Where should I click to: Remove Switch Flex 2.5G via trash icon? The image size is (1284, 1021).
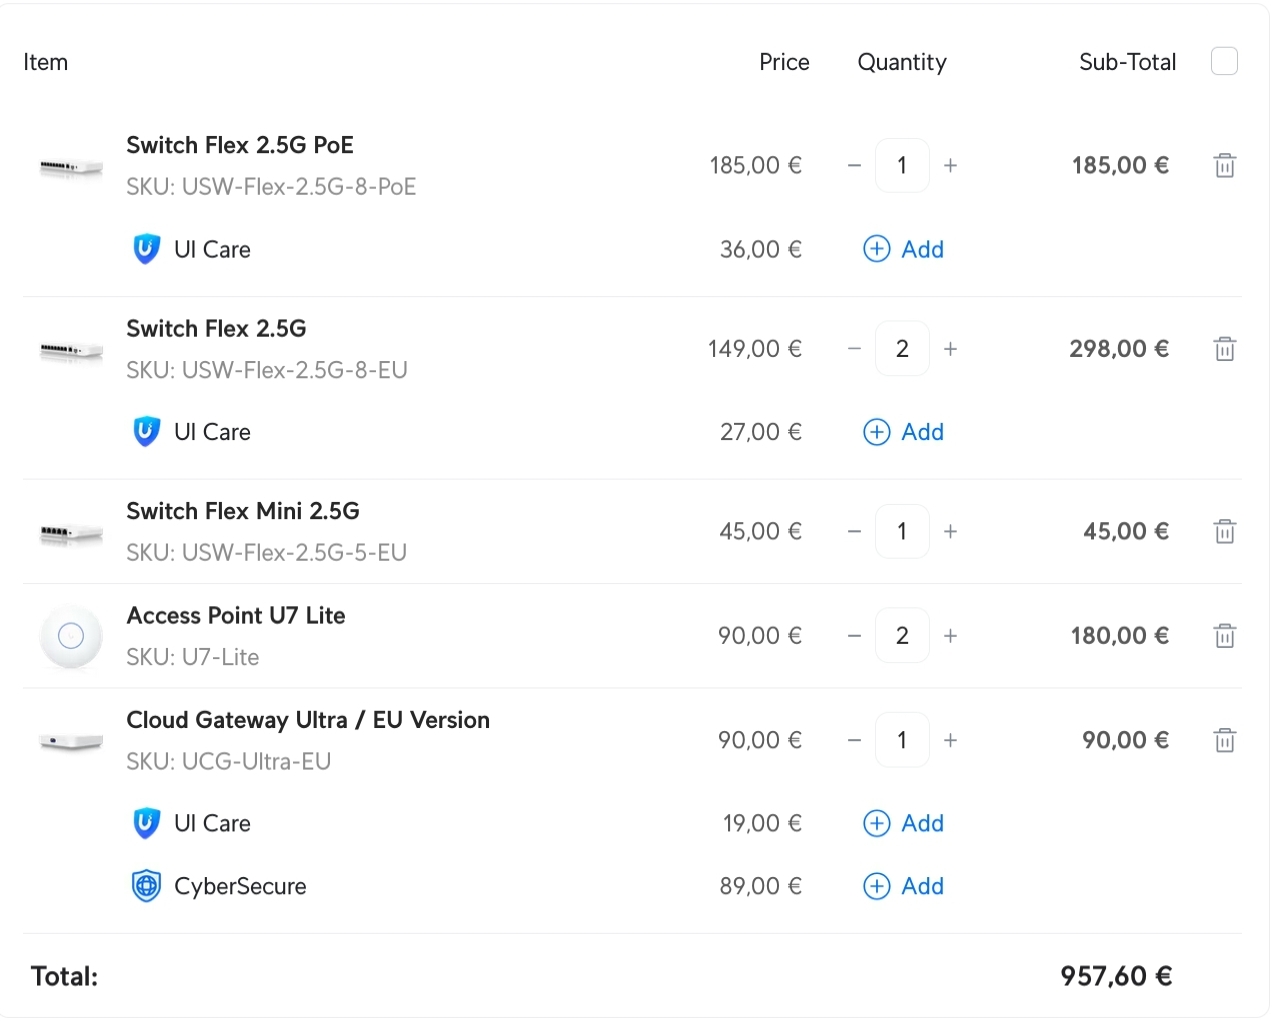coord(1224,349)
